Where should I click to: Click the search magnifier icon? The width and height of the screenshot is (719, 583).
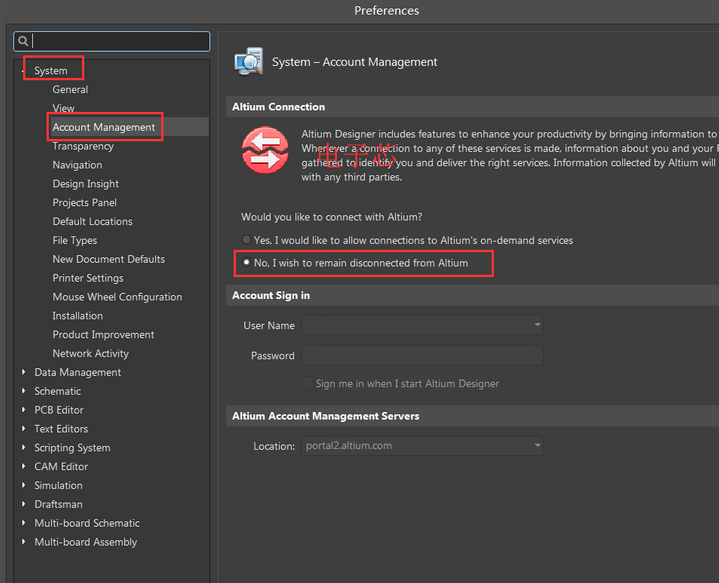(x=23, y=42)
